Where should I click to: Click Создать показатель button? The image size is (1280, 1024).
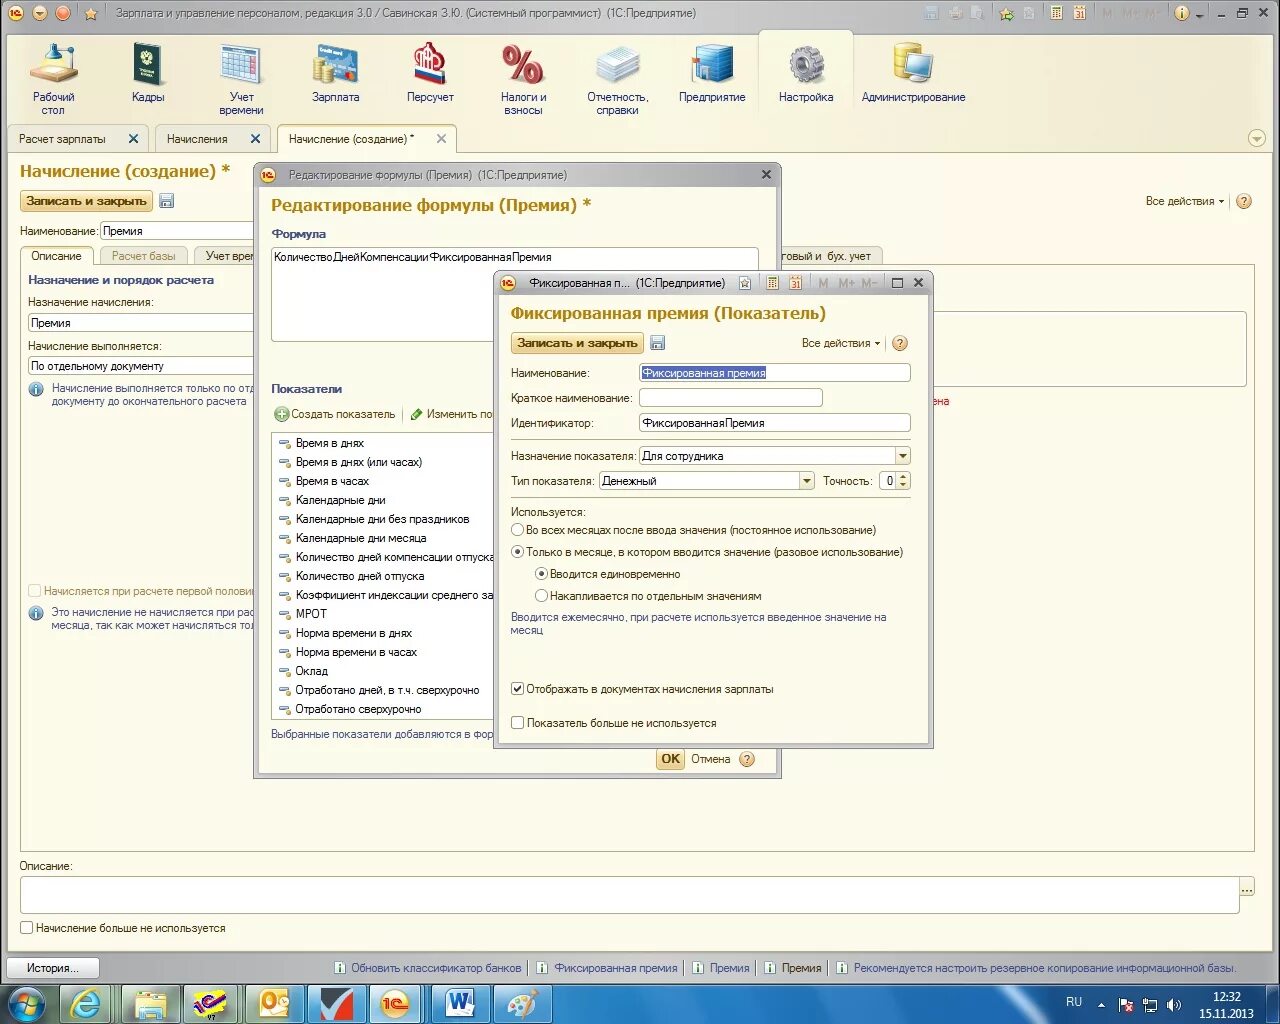coord(335,414)
